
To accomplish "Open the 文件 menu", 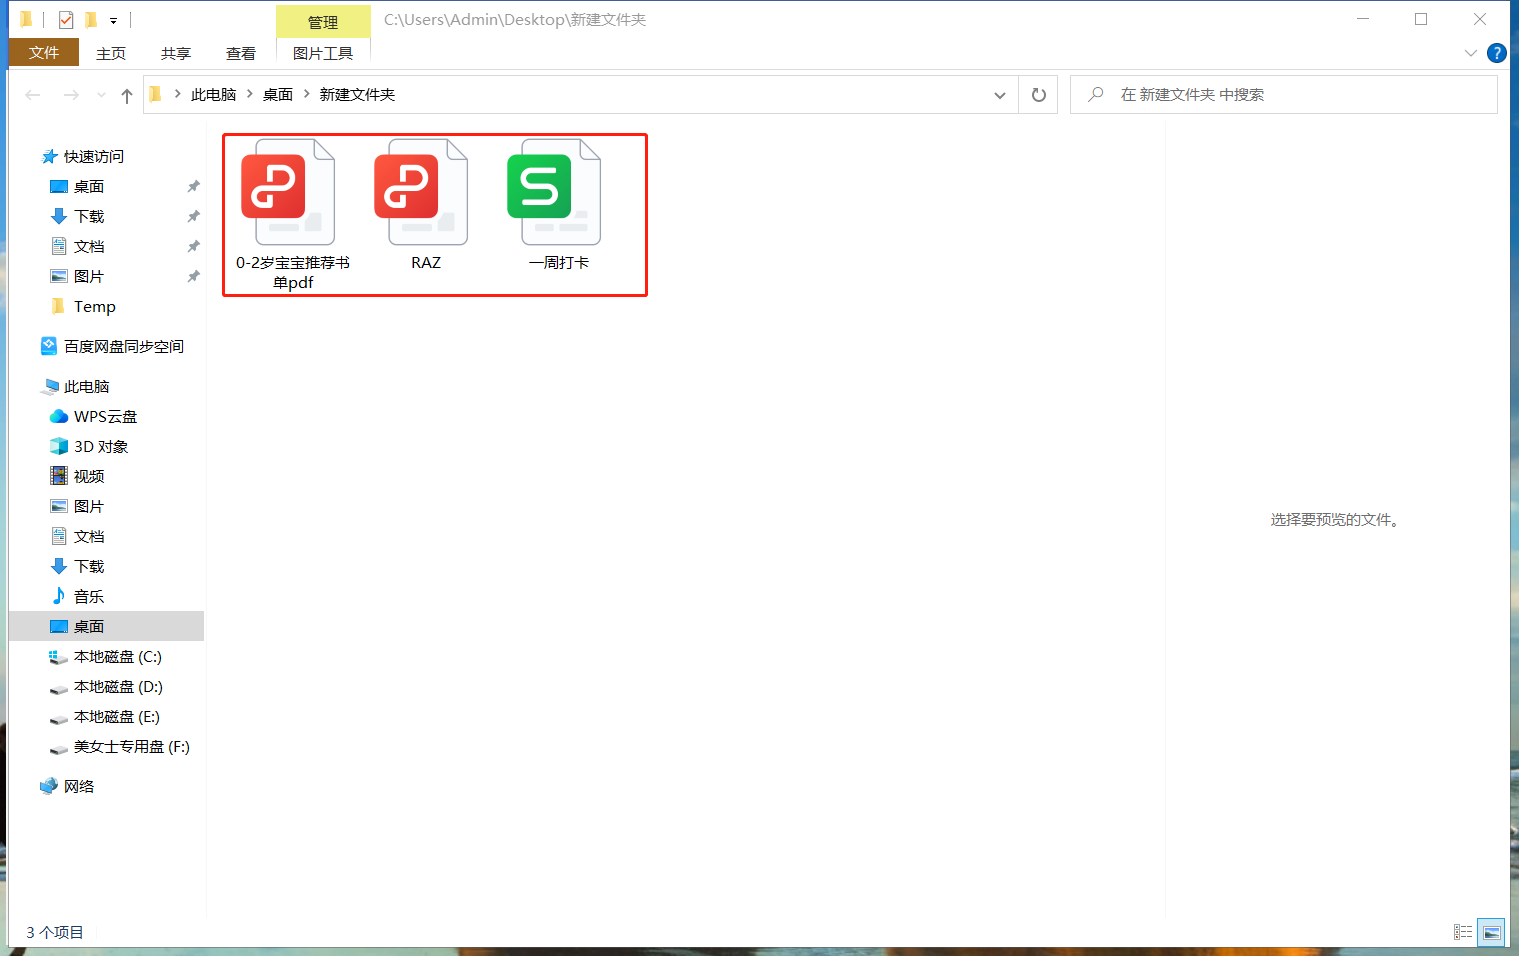I will pyautogui.click(x=43, y=53).
